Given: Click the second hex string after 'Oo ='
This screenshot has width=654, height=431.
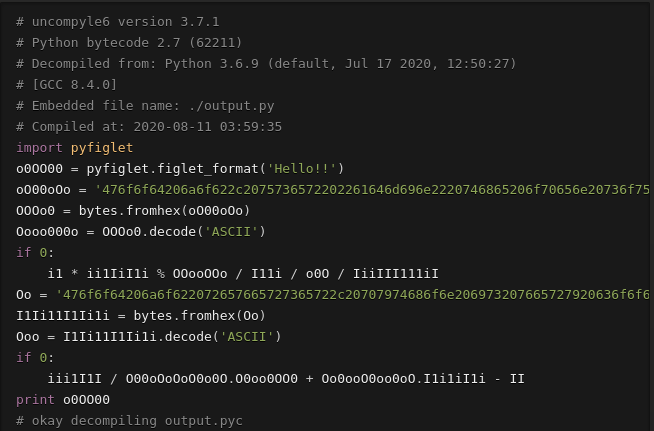Looking at the screenshot, I should (x=353, y=295).
